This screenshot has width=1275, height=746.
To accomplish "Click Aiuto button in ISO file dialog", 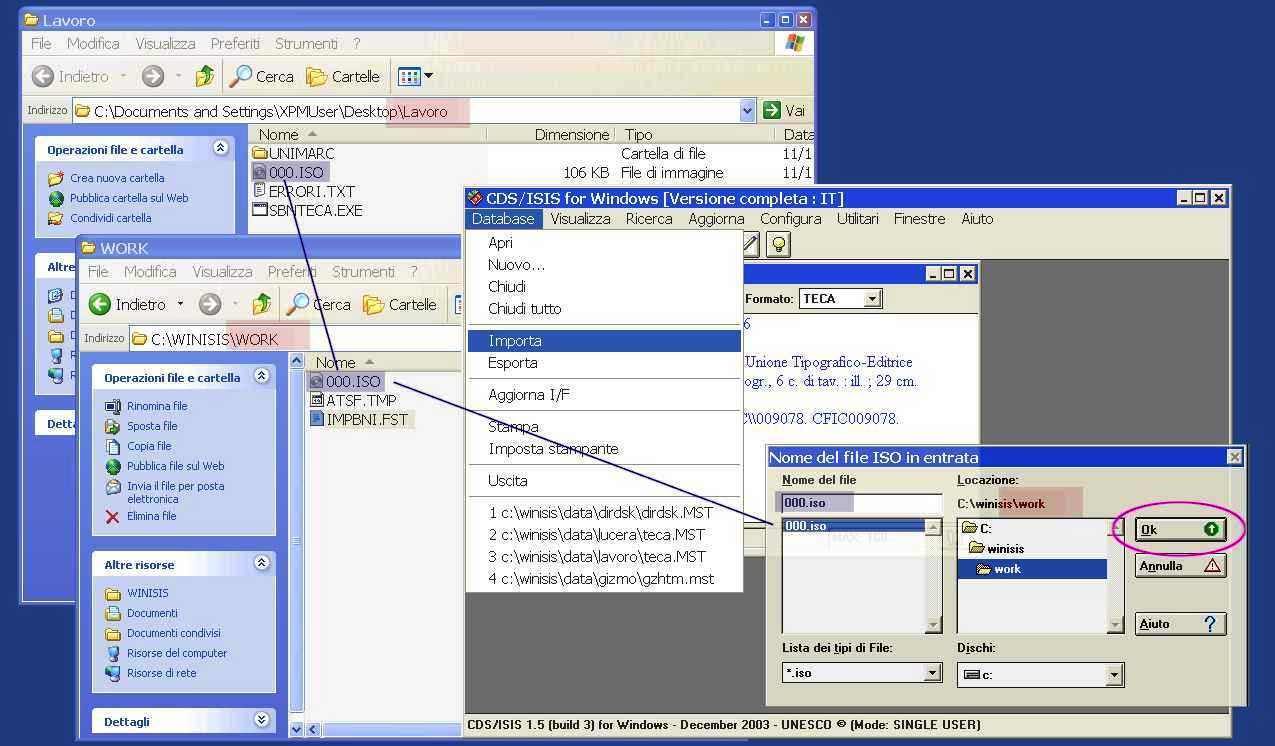I will [1181, 624].
